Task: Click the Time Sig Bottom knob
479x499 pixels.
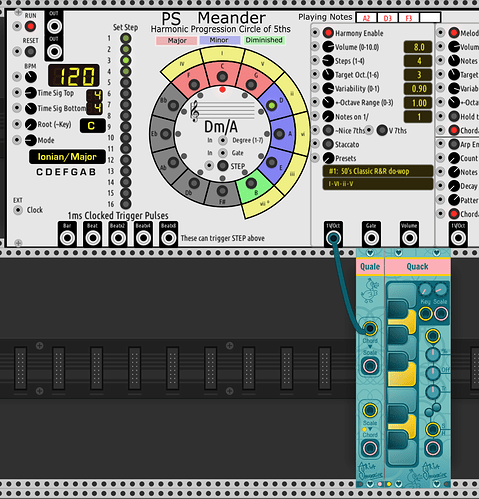Action: point(31,108)
